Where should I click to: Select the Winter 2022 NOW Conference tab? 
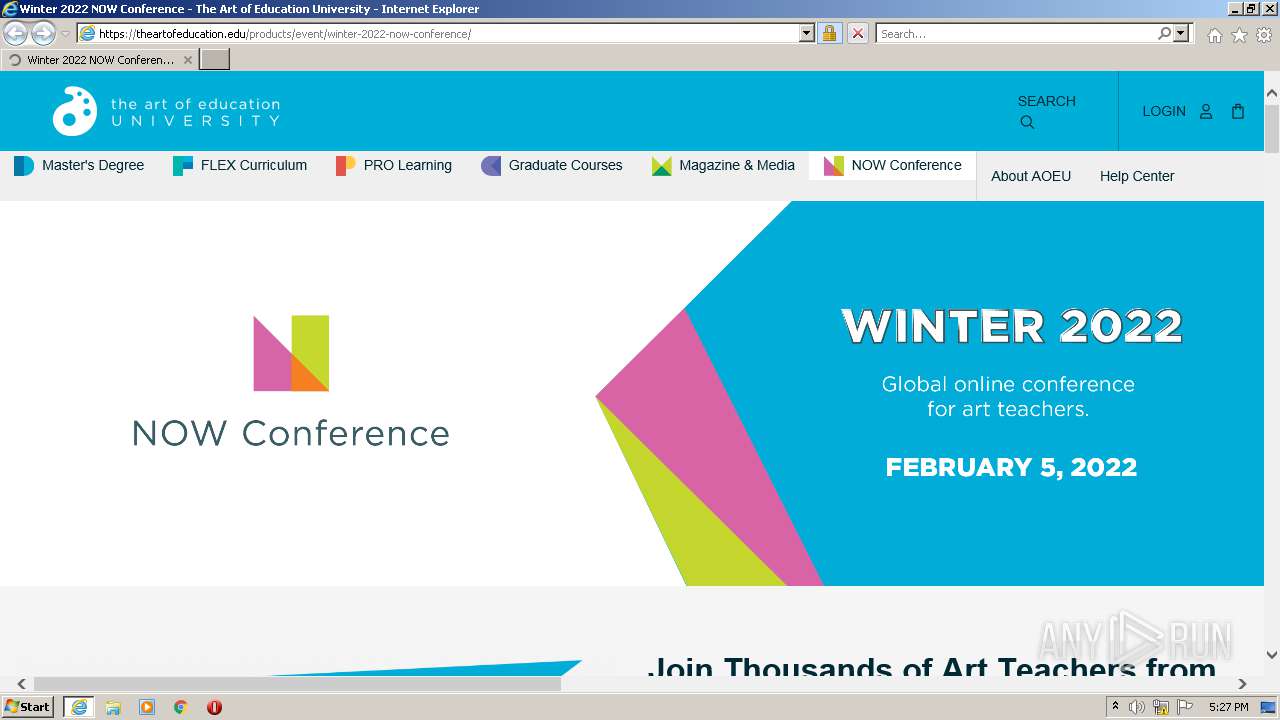99,60
